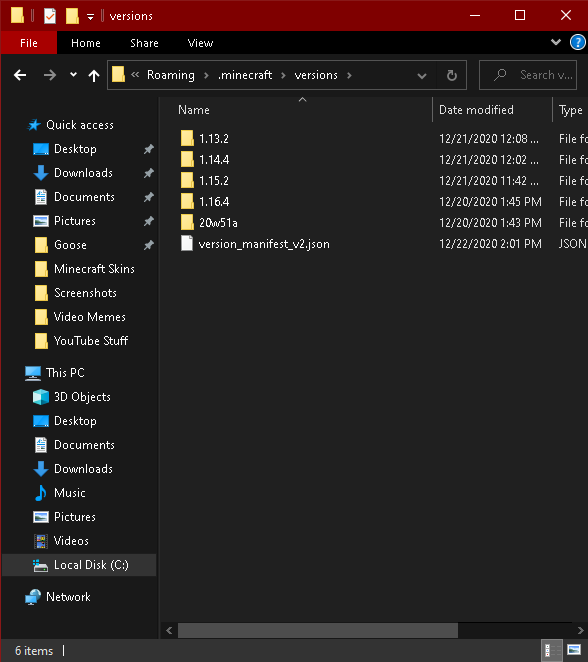Screen dimensions: 588x662
Task: Select This PC in the navigation pane
Action: 65,373
